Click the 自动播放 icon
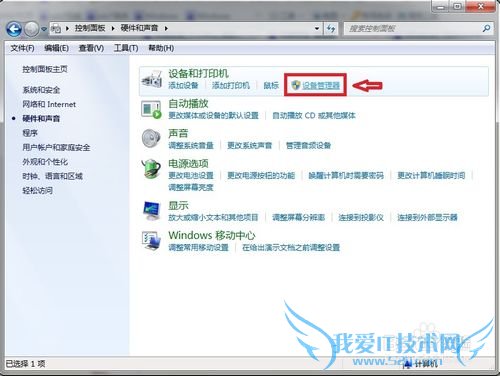500x376 pixels. tap(152, 109)
